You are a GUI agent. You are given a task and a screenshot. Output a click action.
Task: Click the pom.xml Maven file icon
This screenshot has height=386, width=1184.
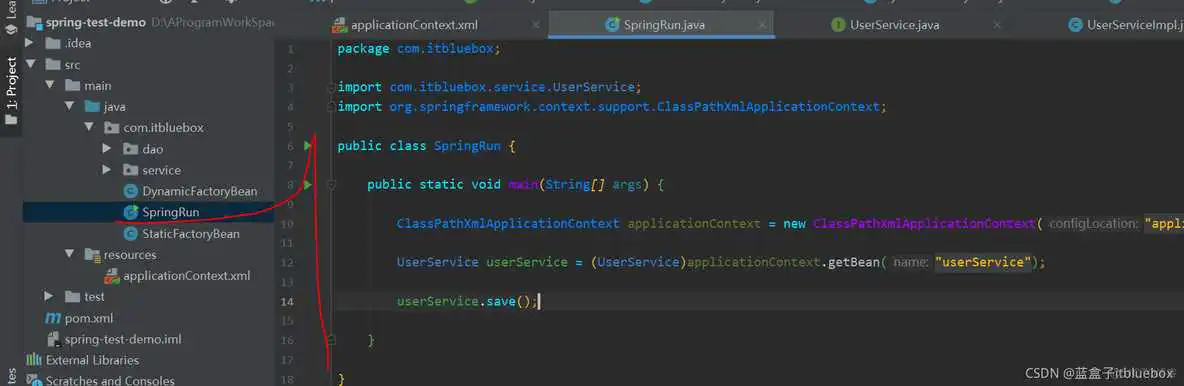tap(53, 318)
